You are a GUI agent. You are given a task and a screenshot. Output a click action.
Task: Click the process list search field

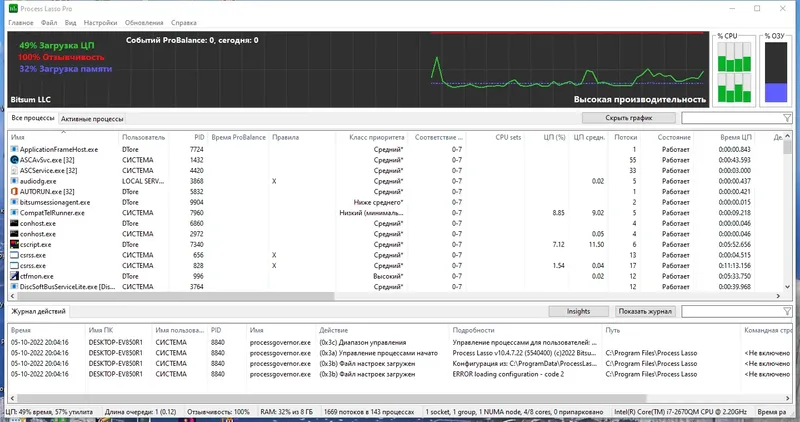tap(732, 118)
